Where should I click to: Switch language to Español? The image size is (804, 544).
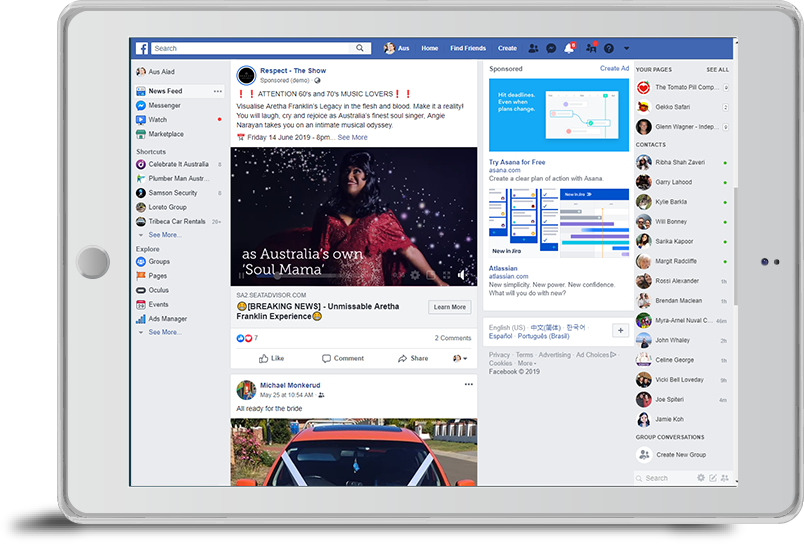coord(500,336)
